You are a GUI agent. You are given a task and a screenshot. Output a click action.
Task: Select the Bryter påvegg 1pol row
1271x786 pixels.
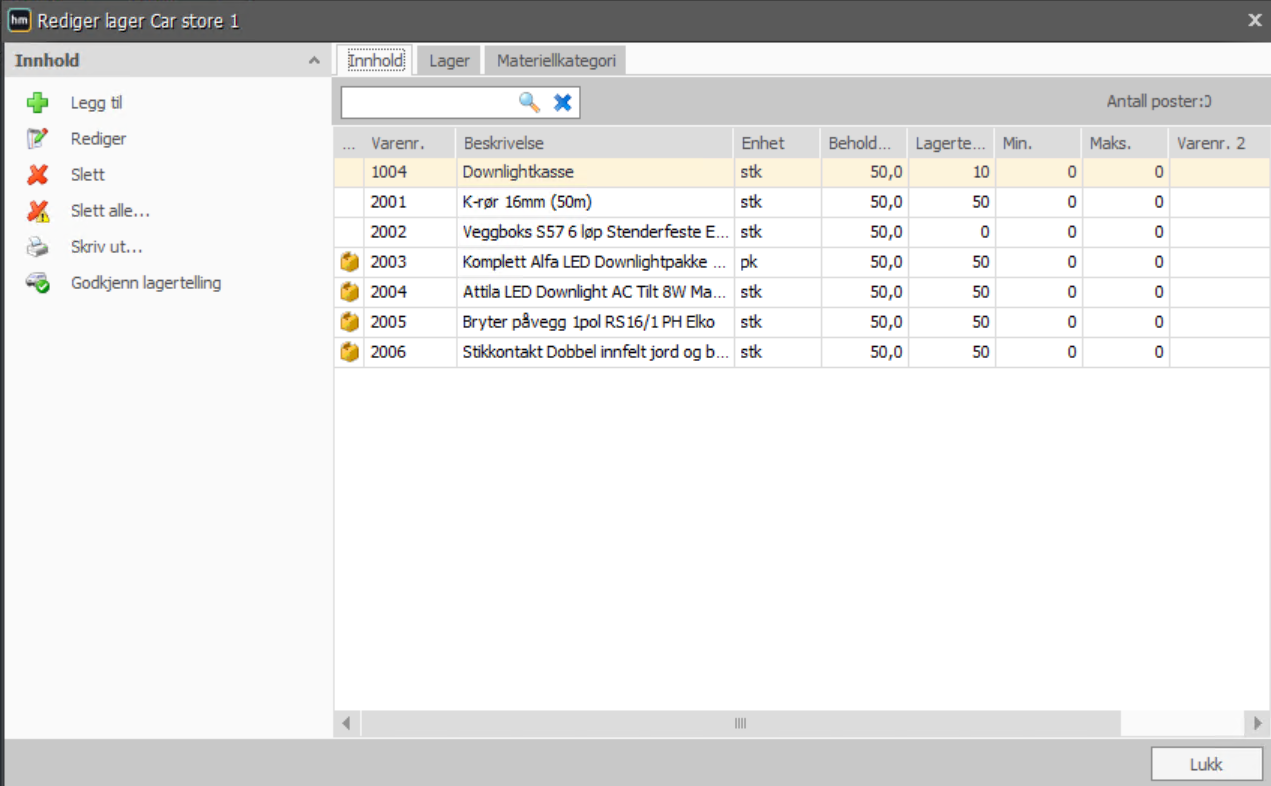(x=802, y=322)
